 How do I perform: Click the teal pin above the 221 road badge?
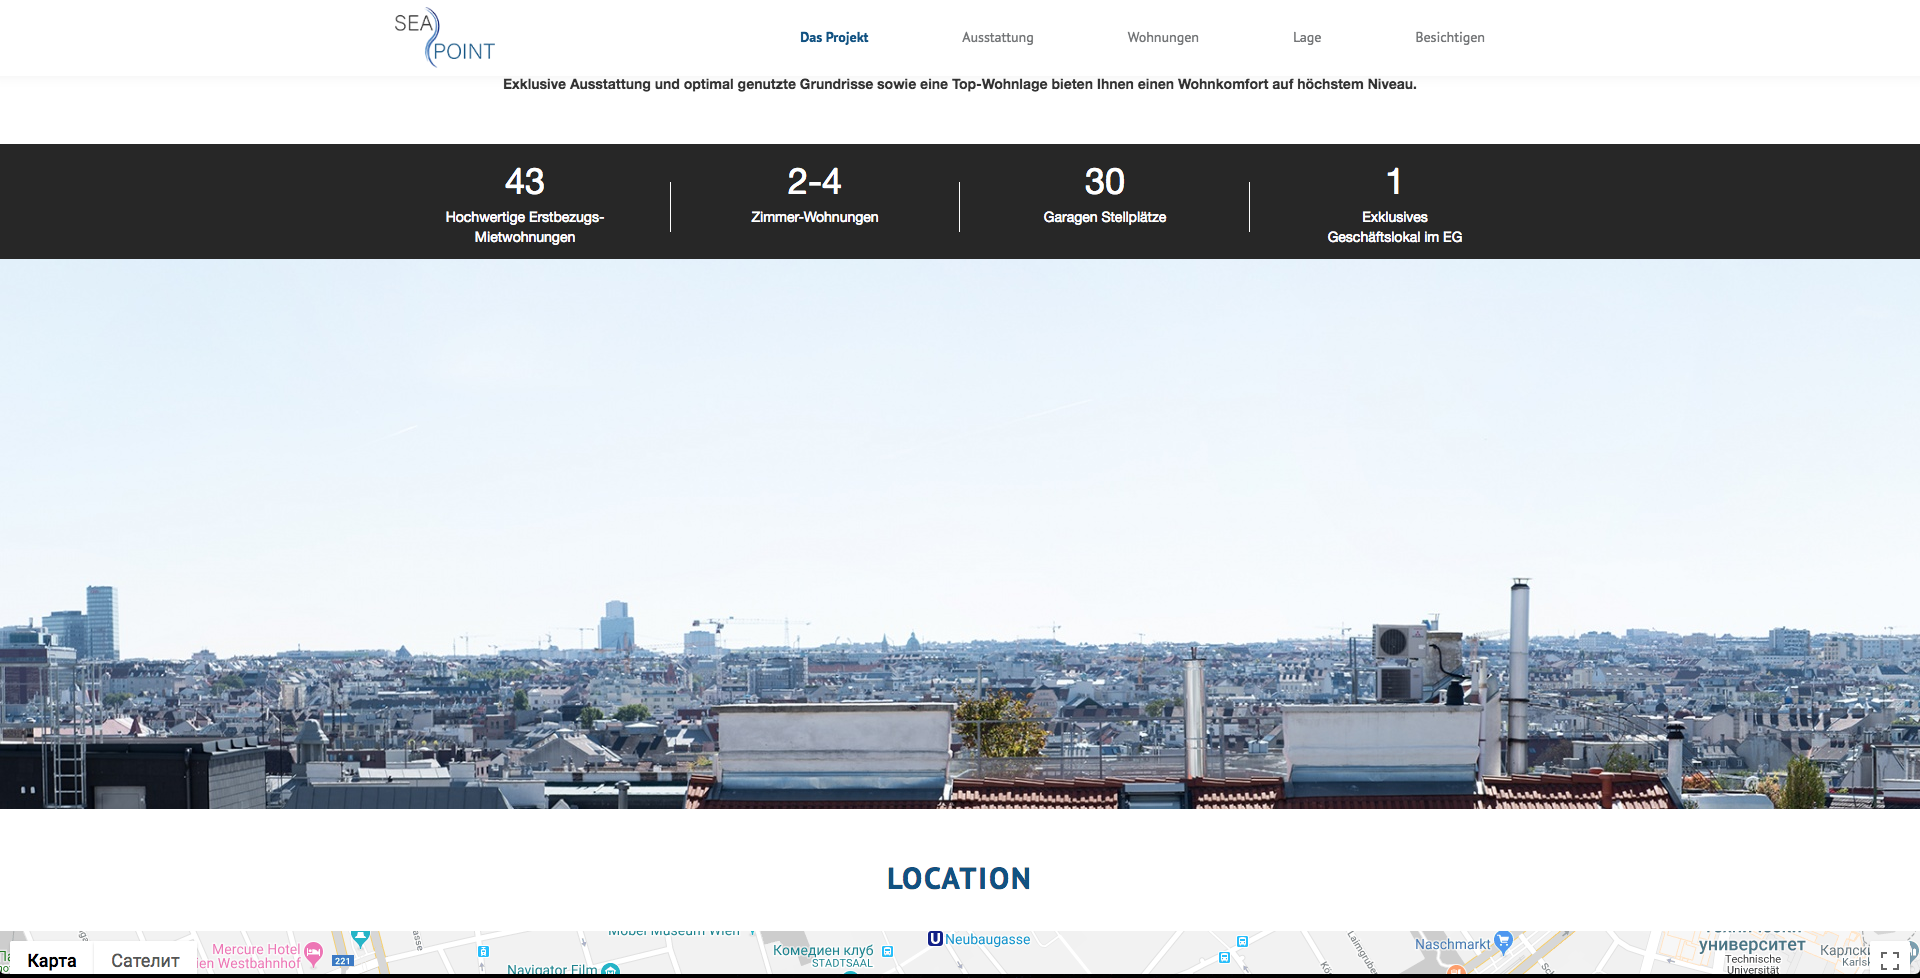coord(360,940)
